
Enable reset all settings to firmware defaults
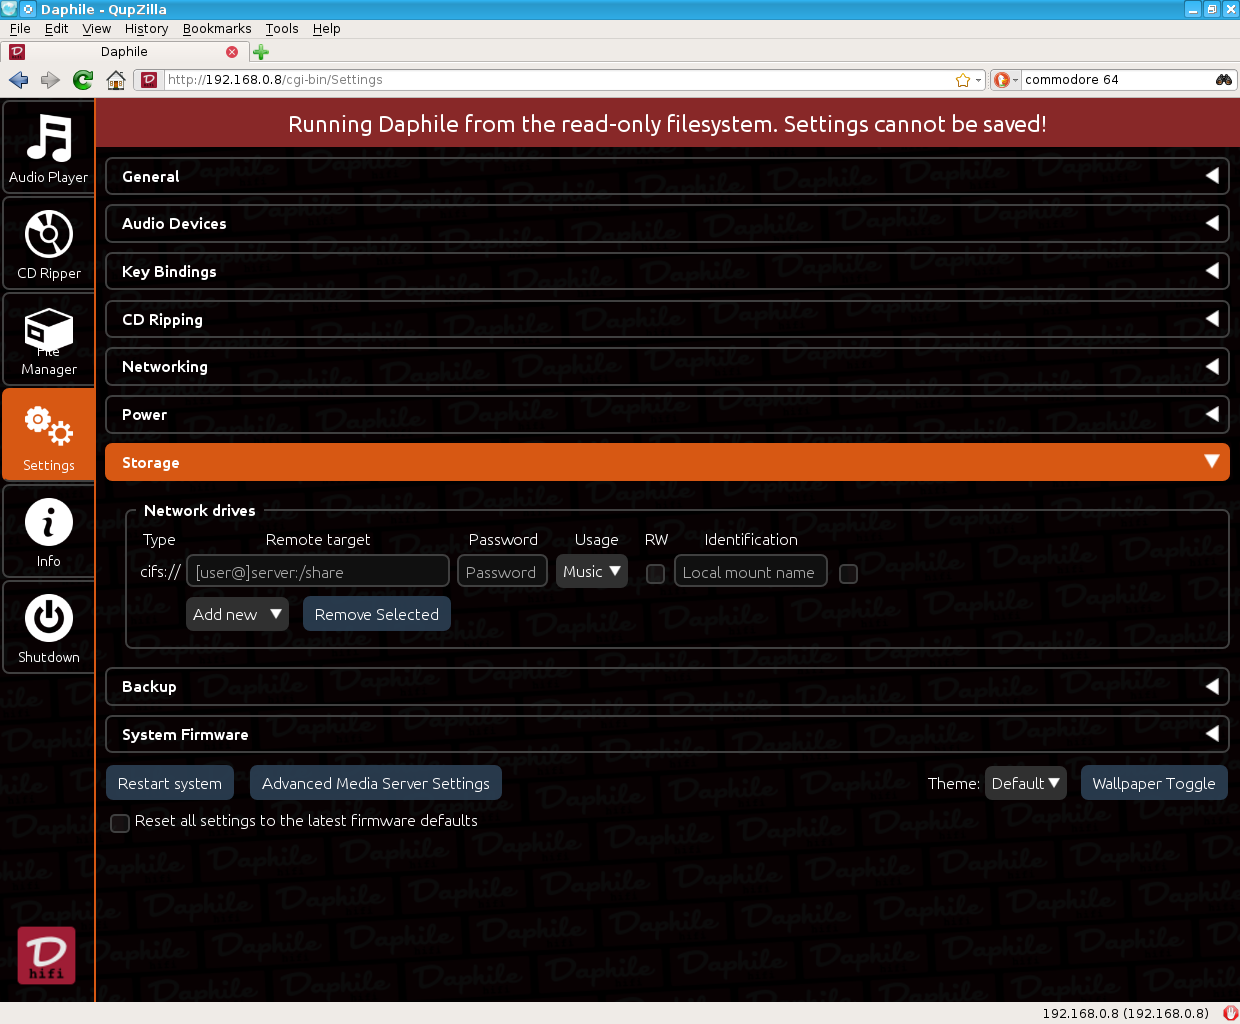[120, 823]
